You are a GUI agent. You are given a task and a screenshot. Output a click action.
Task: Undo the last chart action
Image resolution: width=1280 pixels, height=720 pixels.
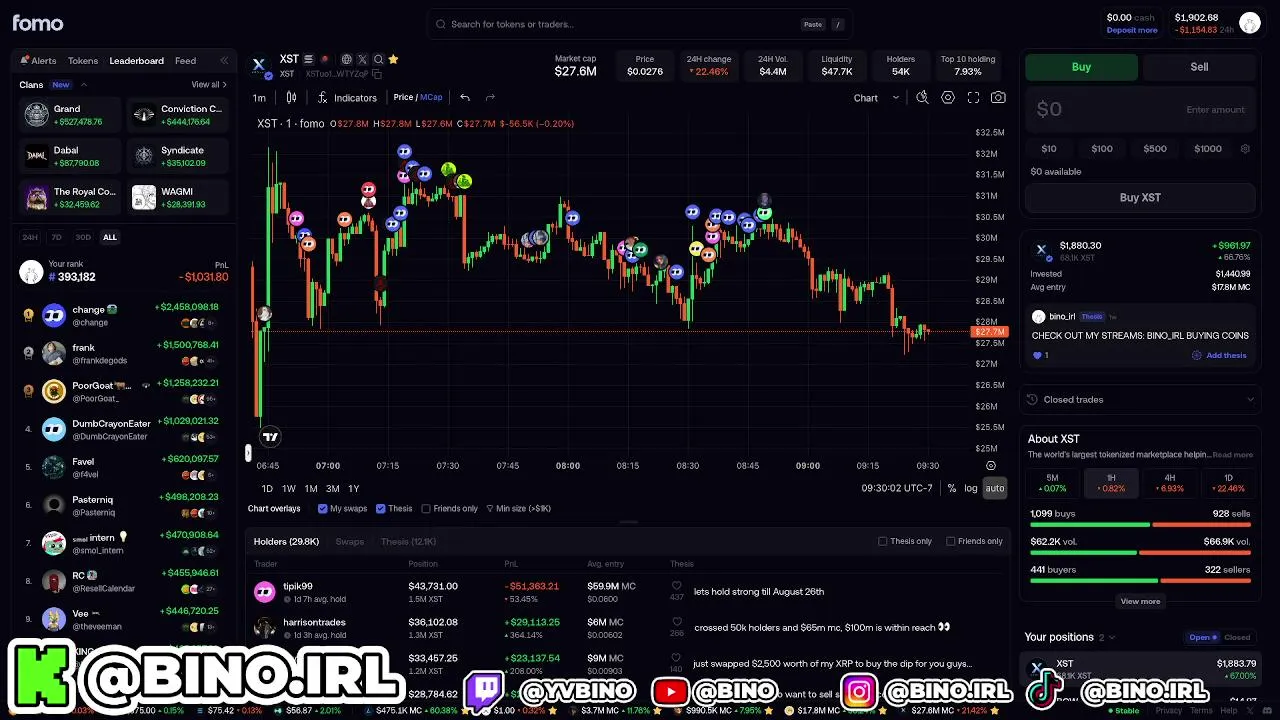click(465, 97)
